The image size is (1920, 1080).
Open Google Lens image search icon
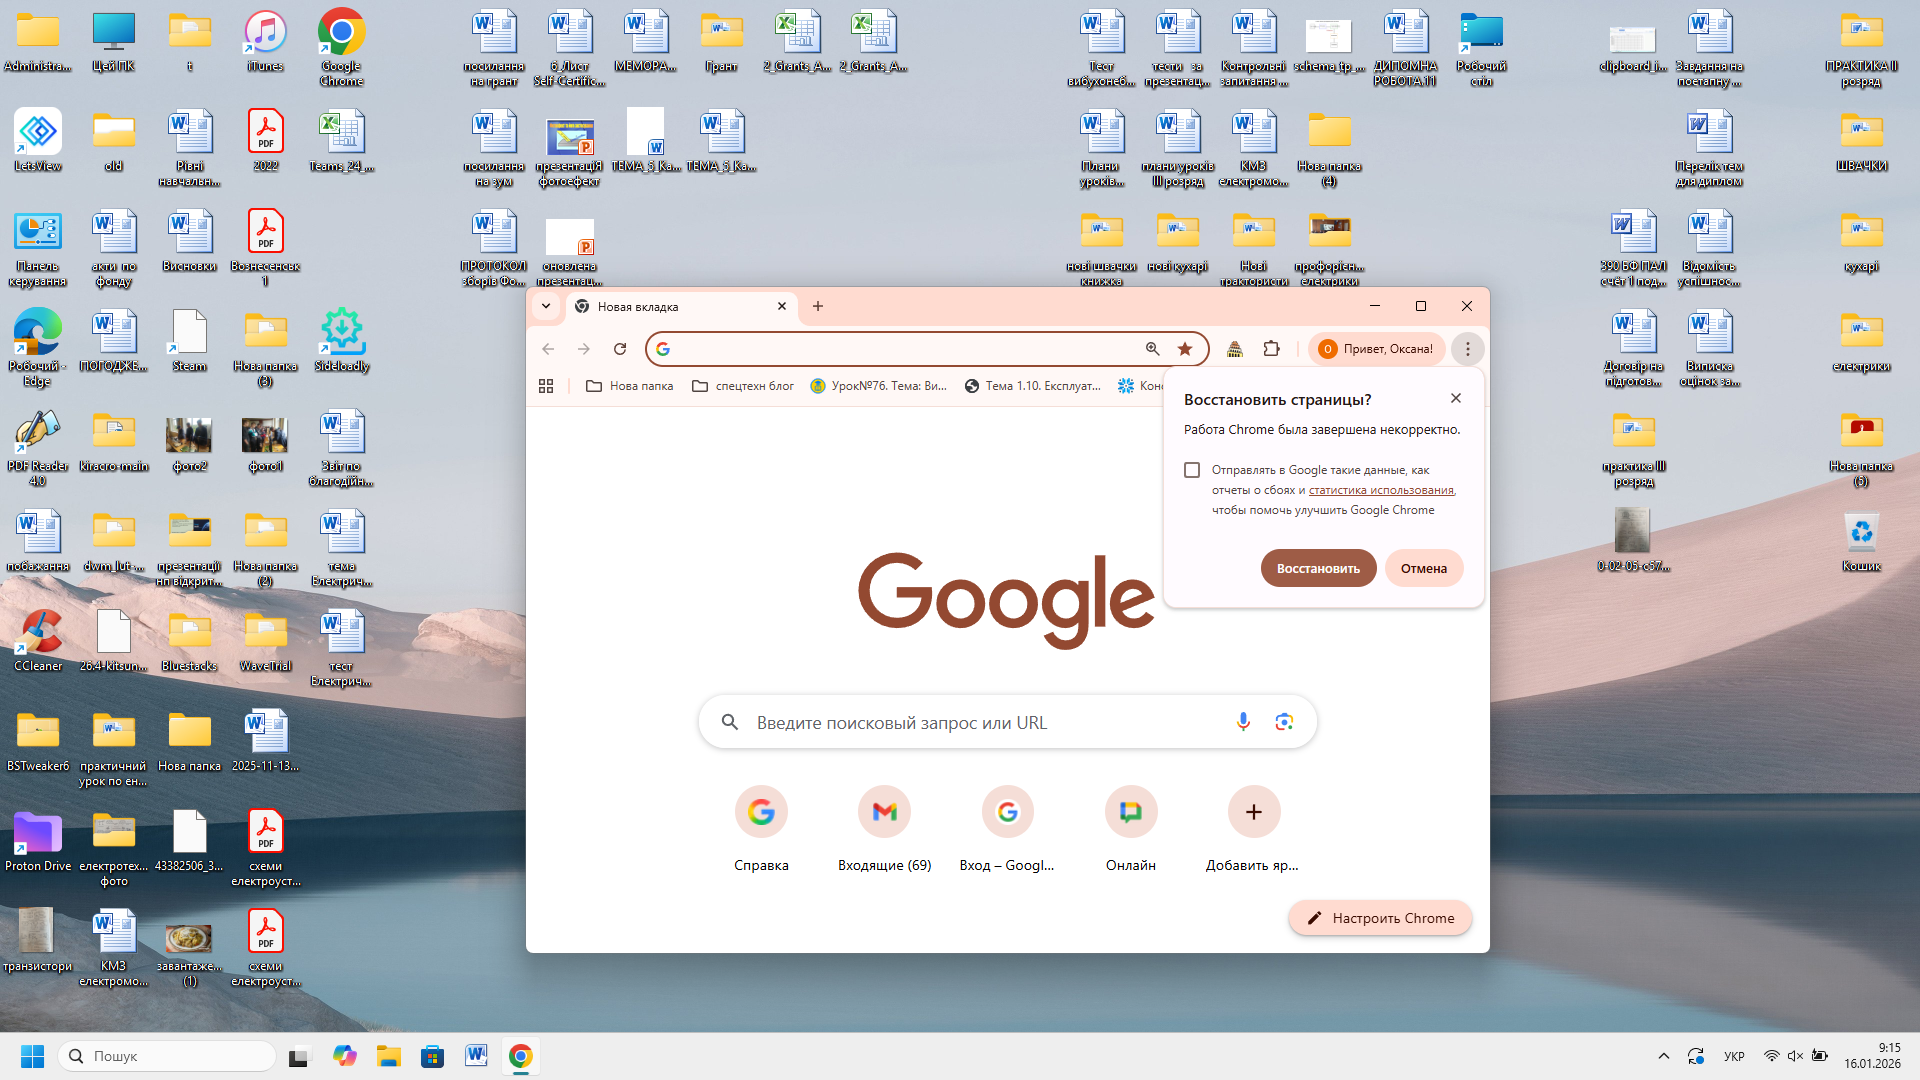(x=1284, y=722)
